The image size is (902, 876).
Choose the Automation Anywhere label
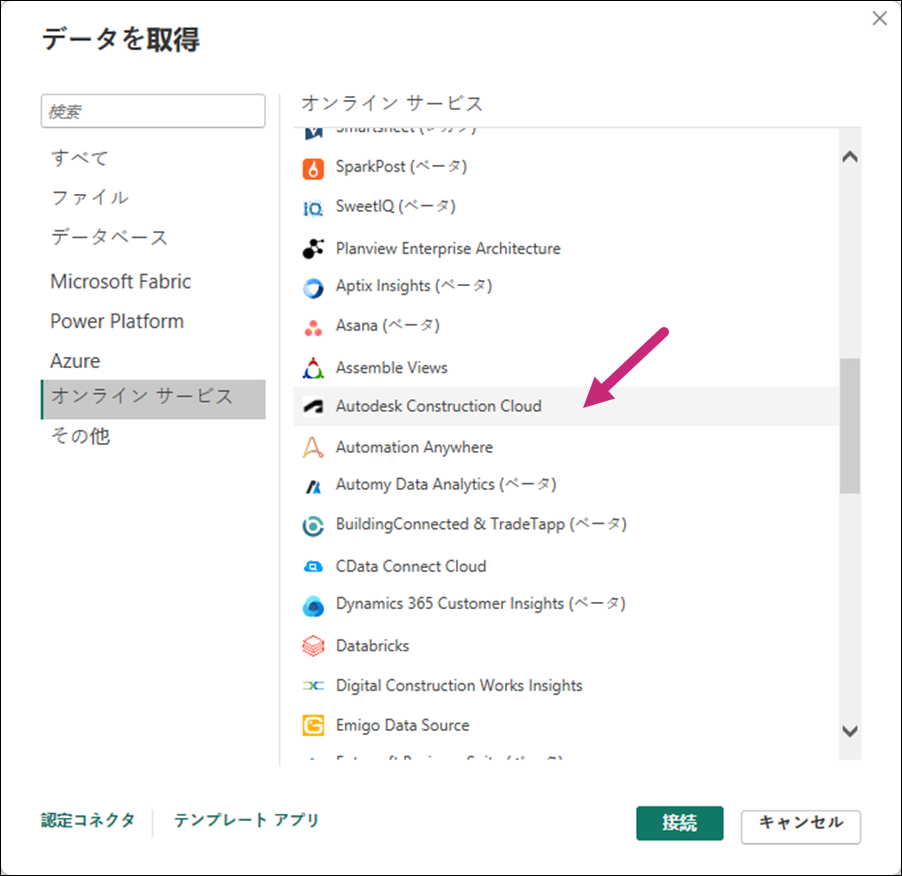pos(414,447)
